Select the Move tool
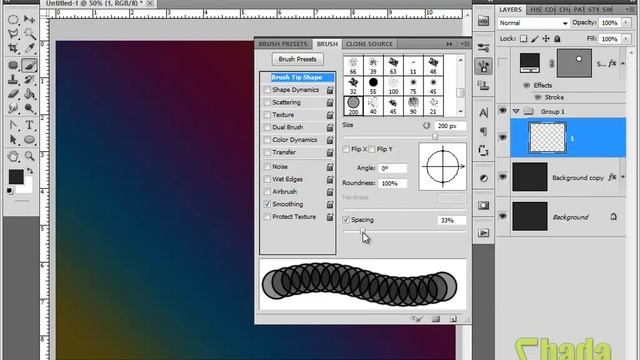The image size is (640, 360). [x=29, y=19]
